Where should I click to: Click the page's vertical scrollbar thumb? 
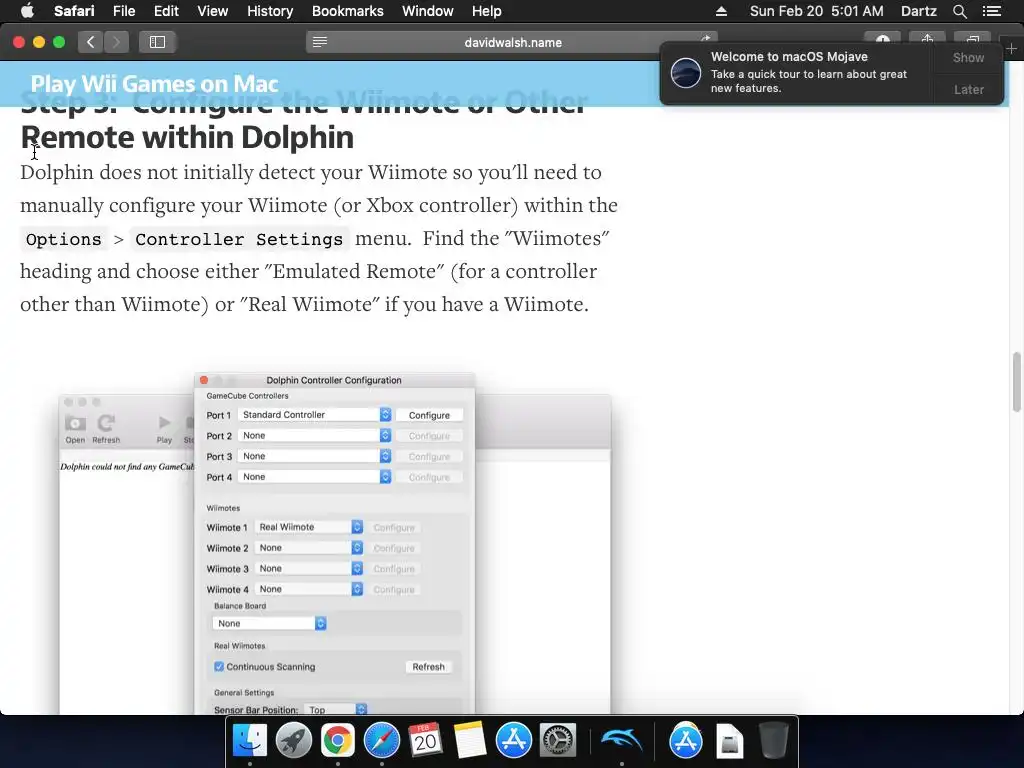coord(1016,382)
